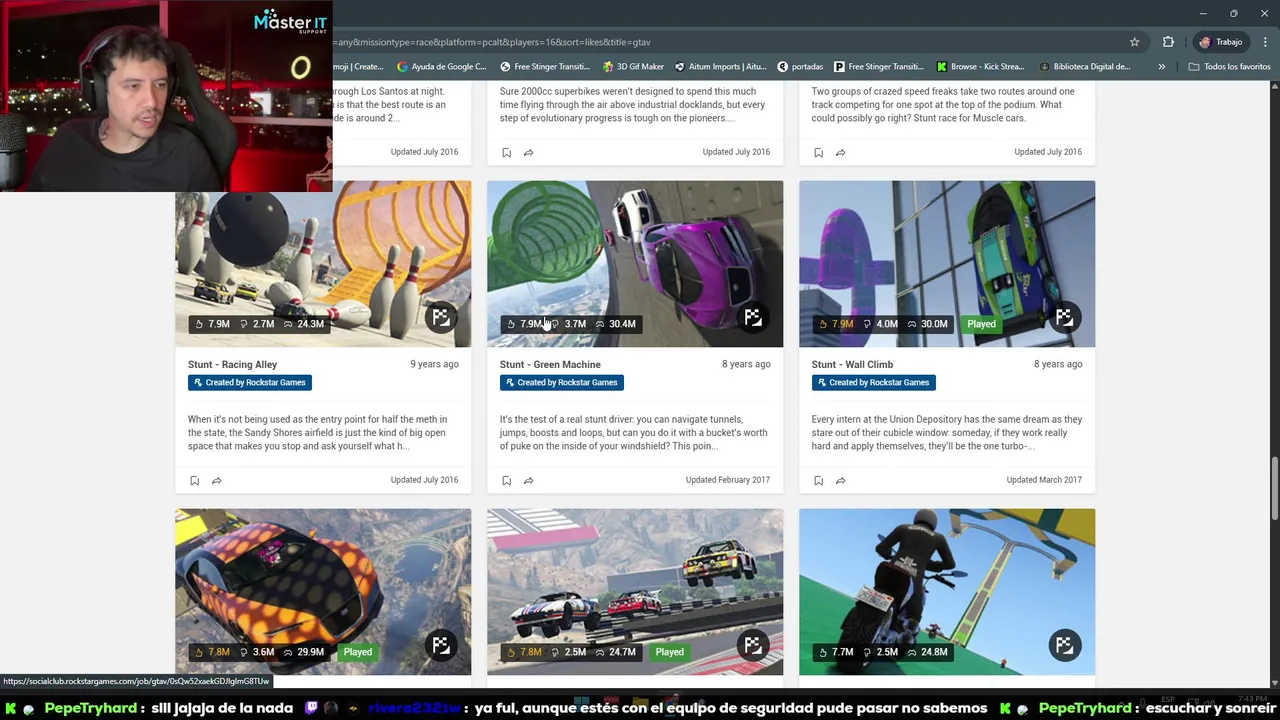This screenshot has height=720, width=1280.
Task: Click share icon on top middle card
Action: 528,153
